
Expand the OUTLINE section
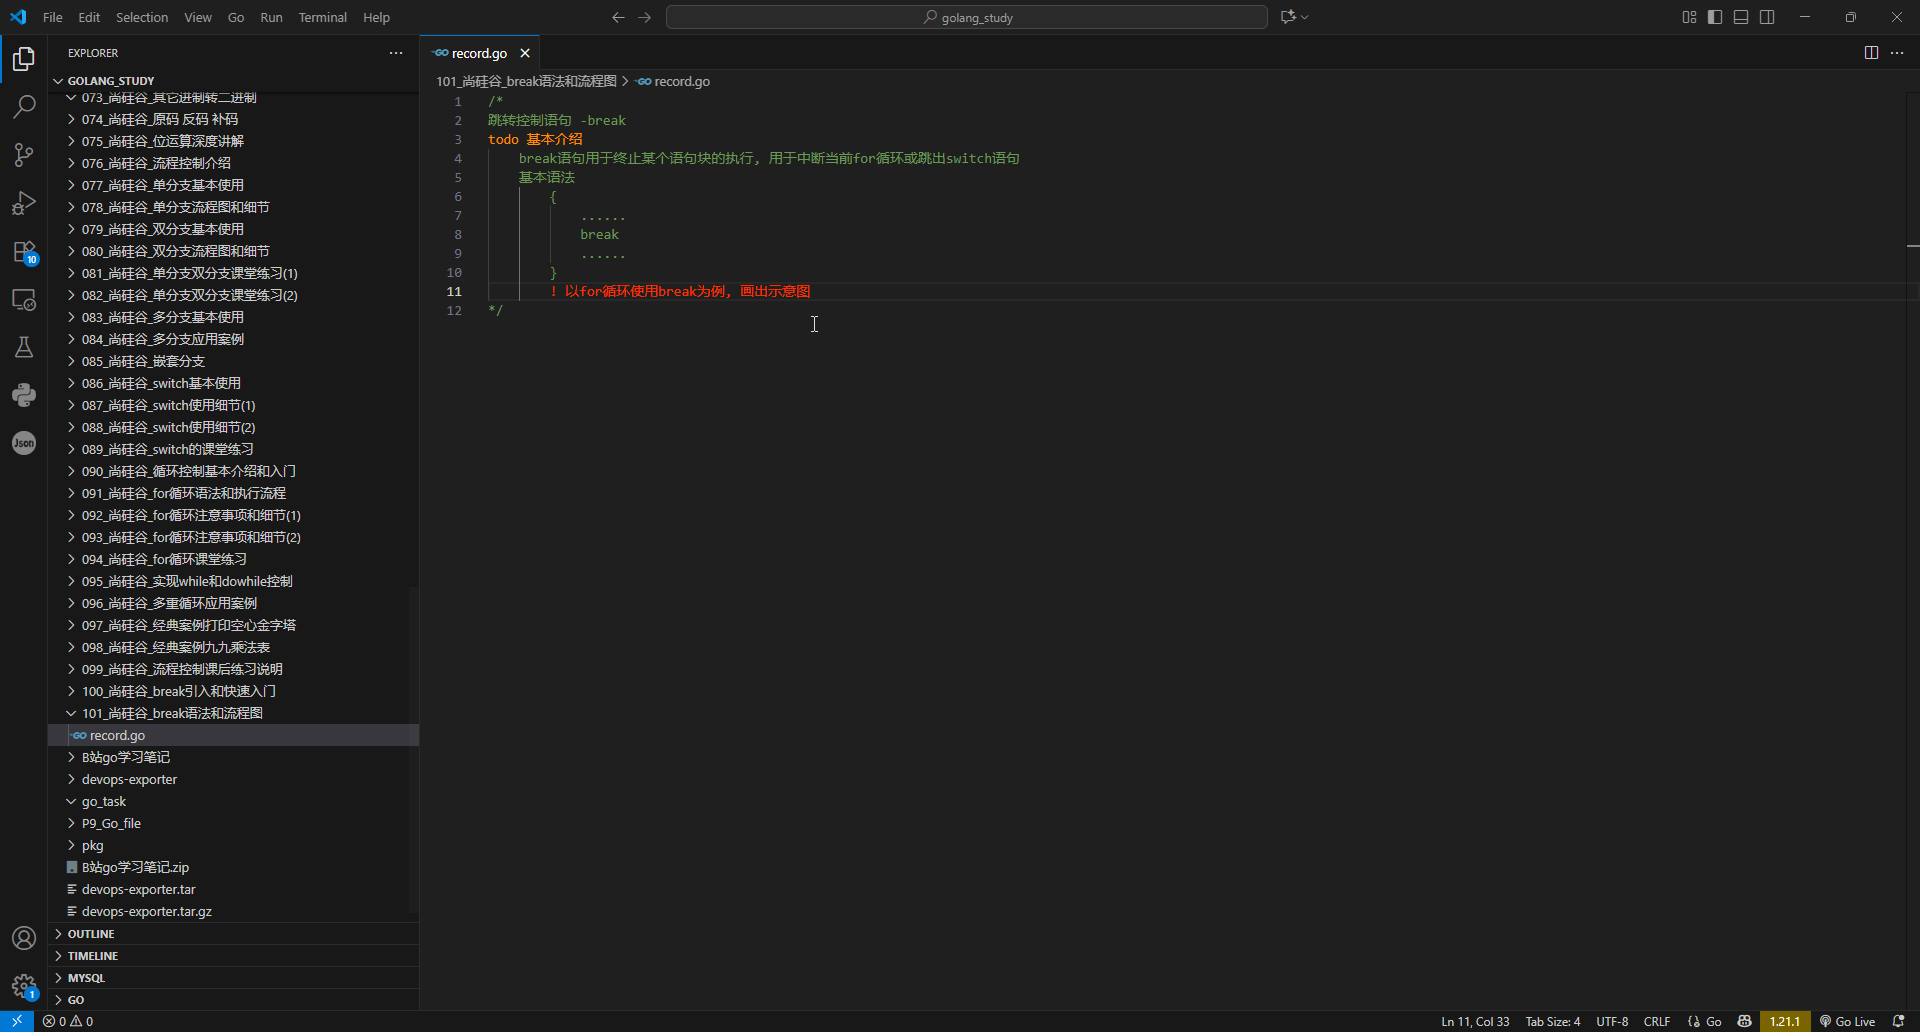tap(233, 934)
